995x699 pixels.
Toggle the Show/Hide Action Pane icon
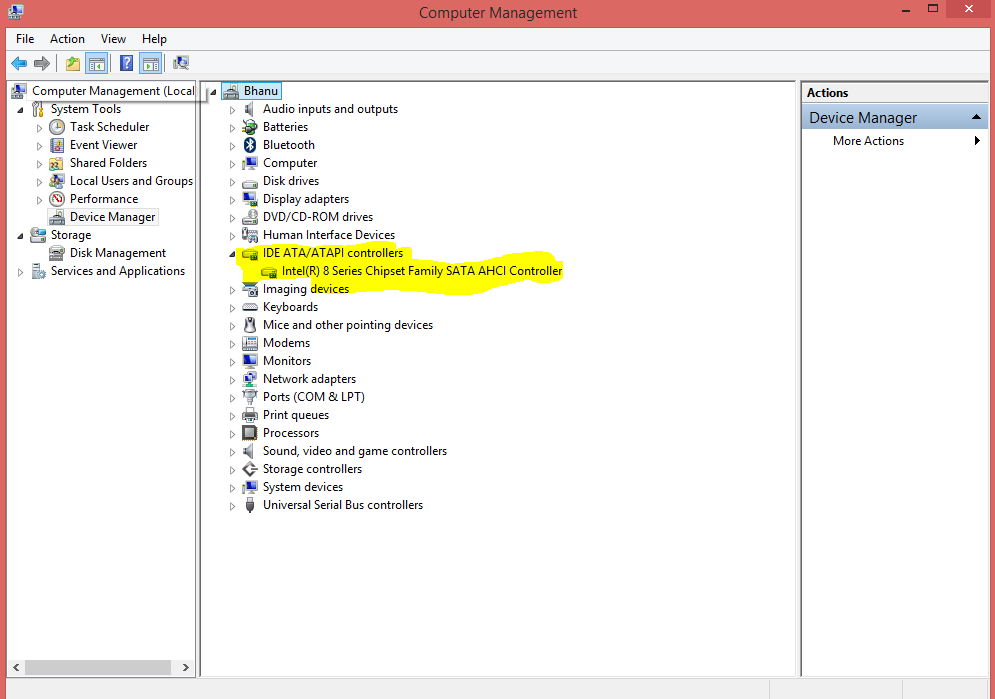point(150,63)
